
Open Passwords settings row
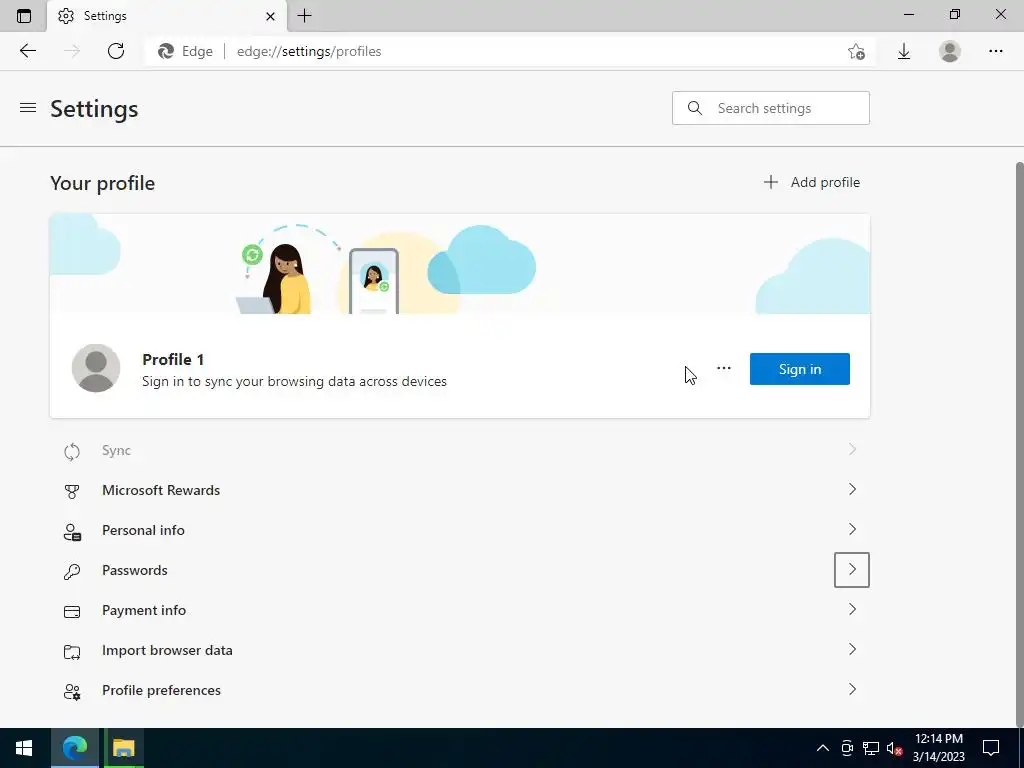(460, 570)
